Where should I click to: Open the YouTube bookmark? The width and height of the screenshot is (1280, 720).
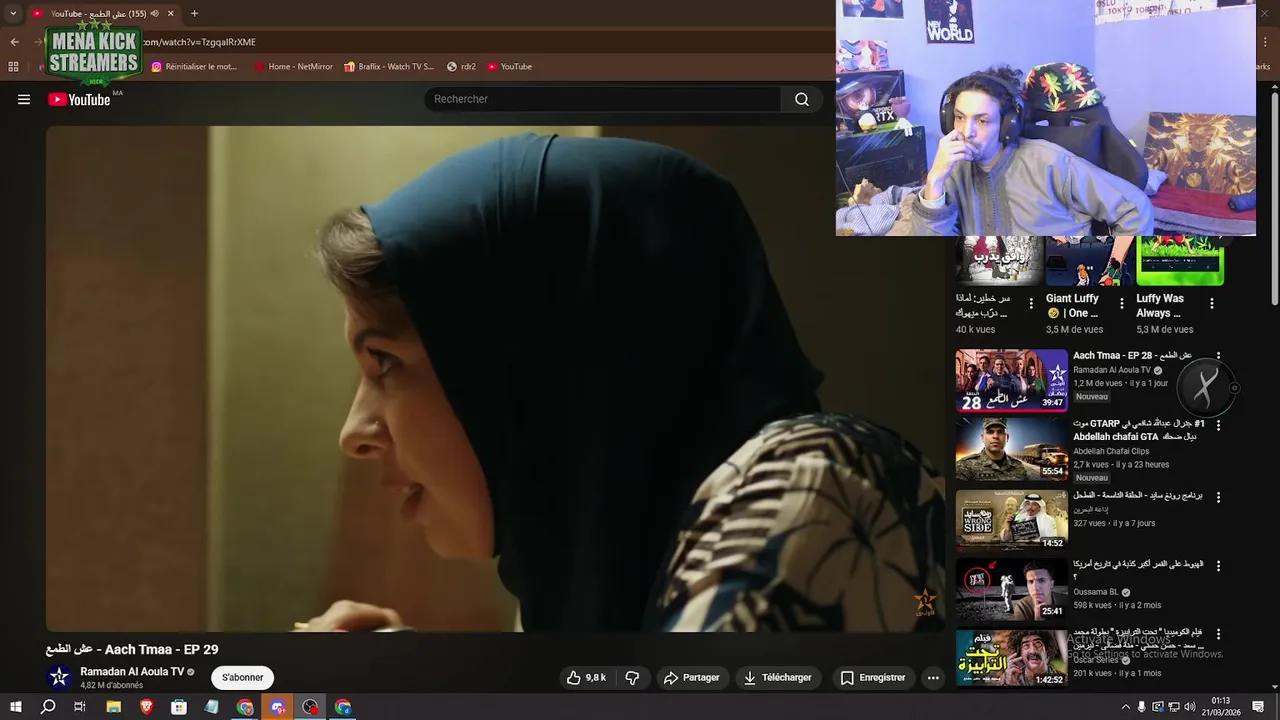click(510, 67)
